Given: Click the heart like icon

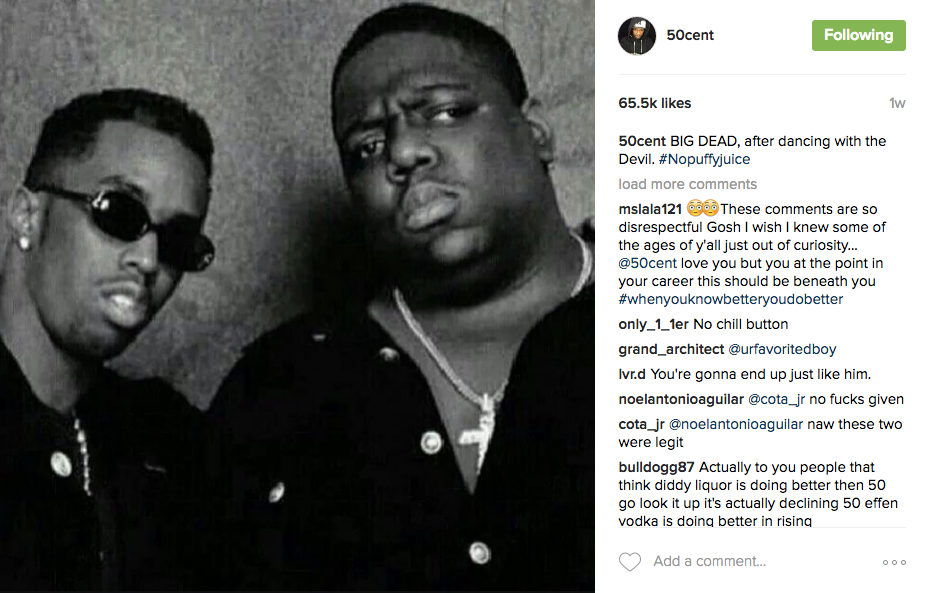Looking at the screenshot, I should click(630, 561).
